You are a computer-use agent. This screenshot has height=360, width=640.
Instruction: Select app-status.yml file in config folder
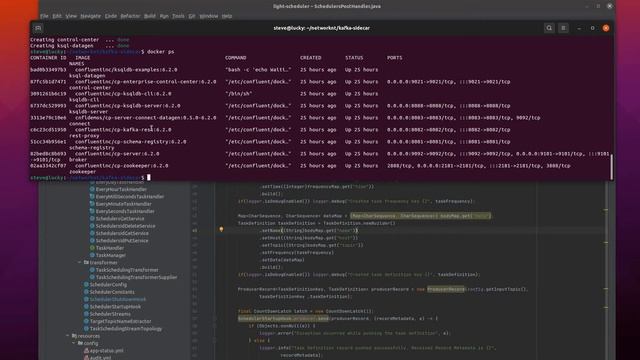[x=106, y=351]
